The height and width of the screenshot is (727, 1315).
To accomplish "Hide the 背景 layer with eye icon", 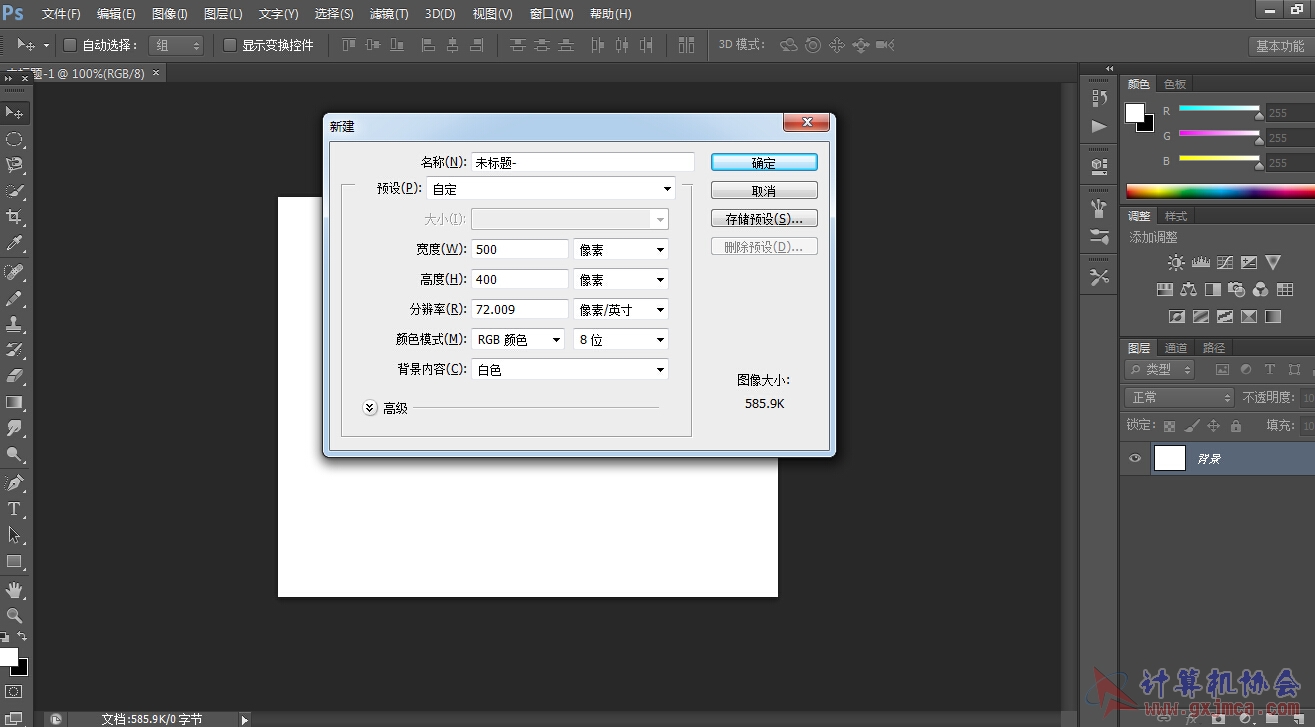I will (x=1135, y=459).
